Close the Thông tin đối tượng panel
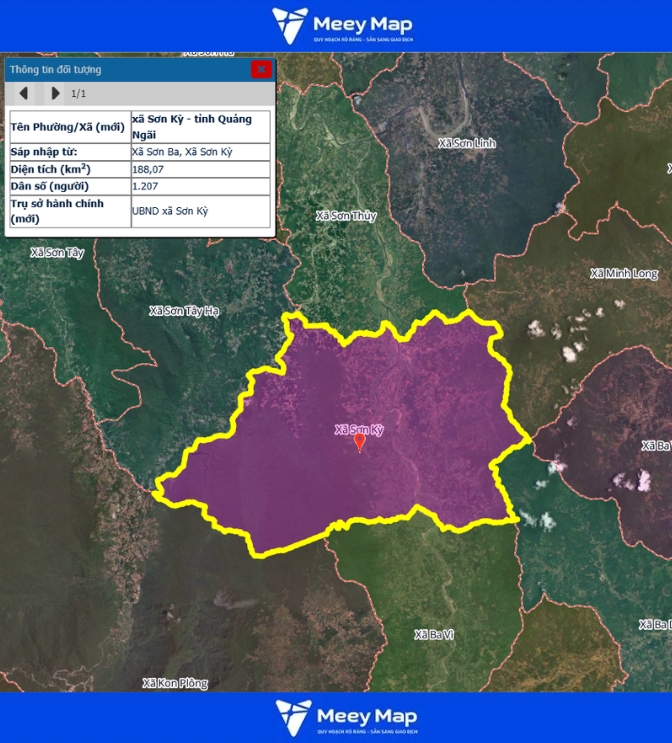The image size is (672, 743). coord(261,69)
